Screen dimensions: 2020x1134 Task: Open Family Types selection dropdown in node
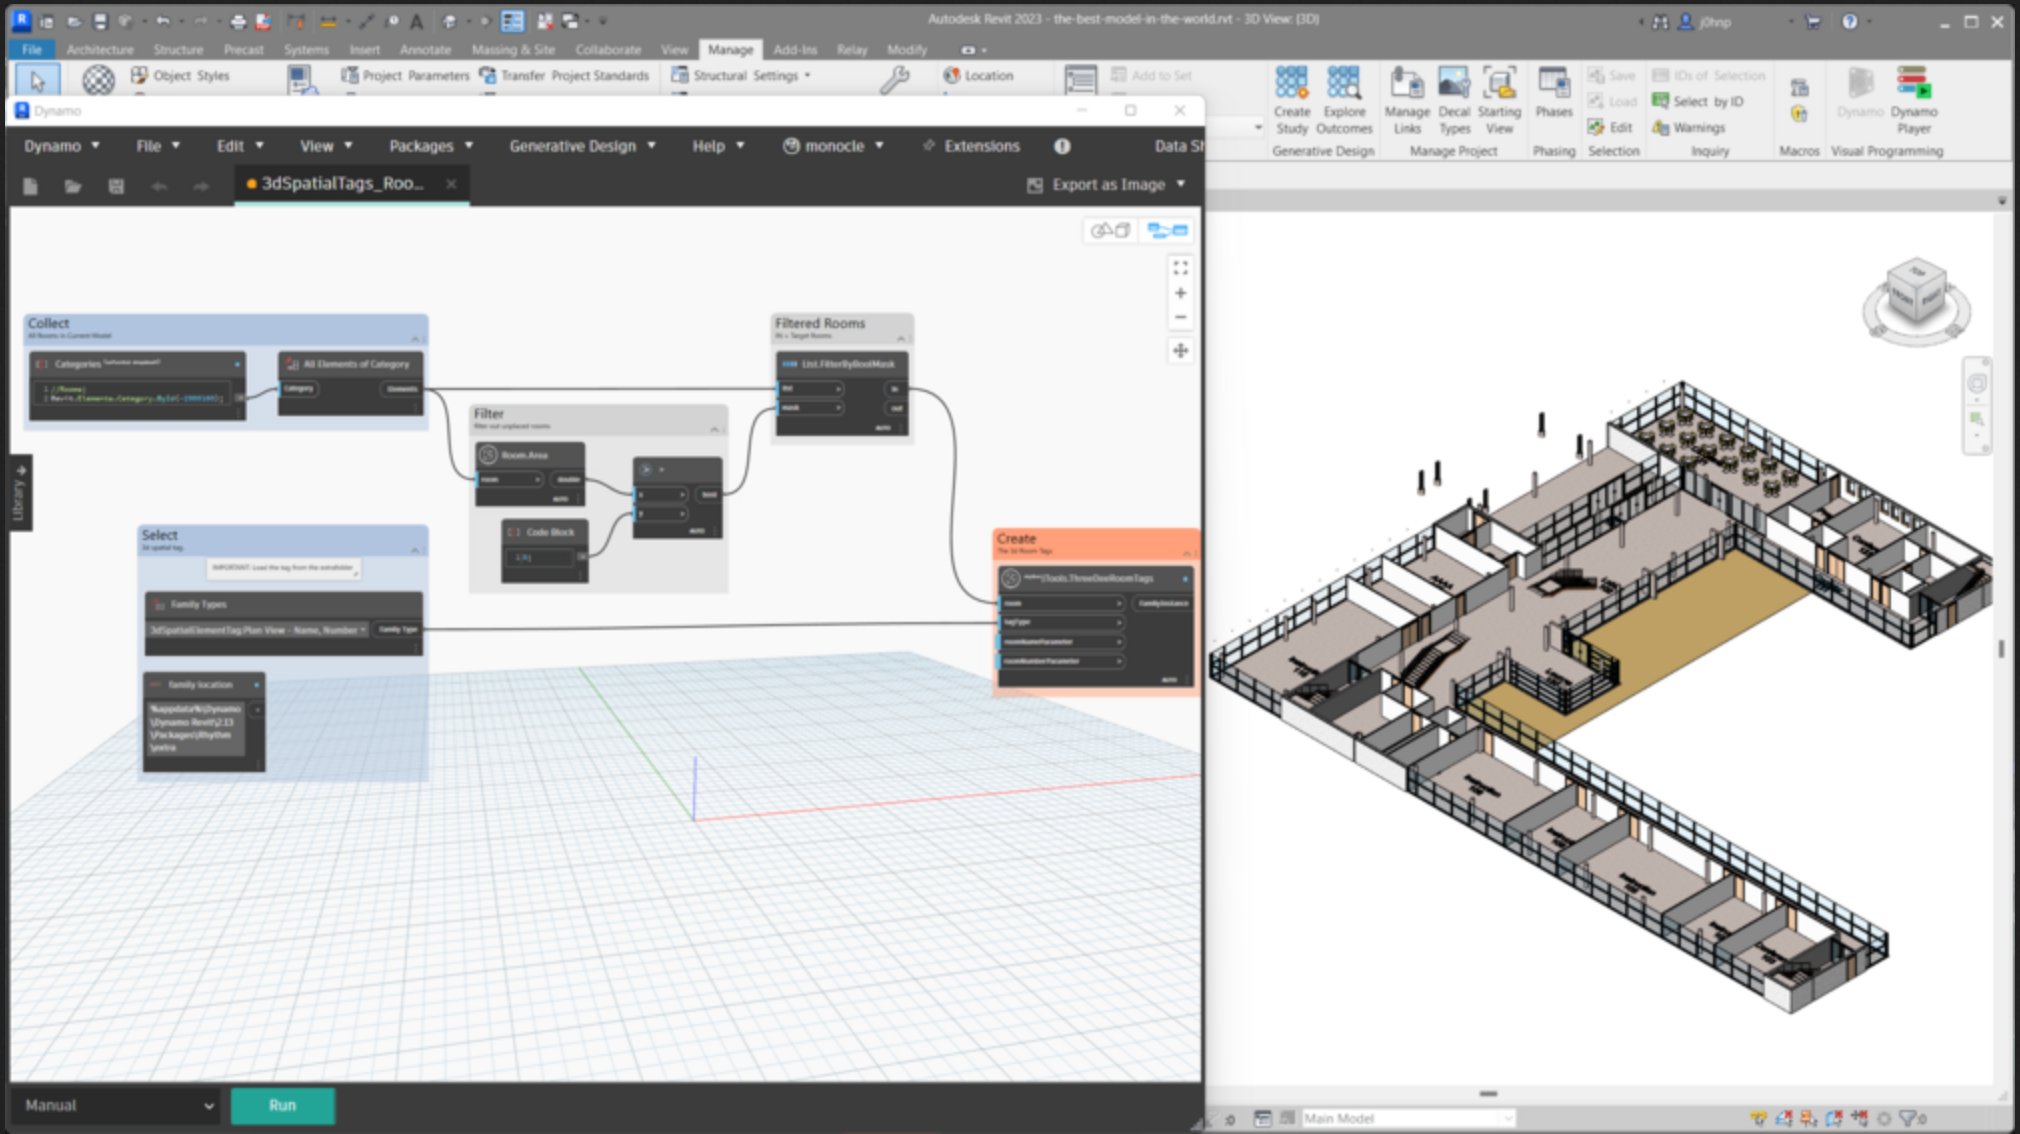(258, 630)
